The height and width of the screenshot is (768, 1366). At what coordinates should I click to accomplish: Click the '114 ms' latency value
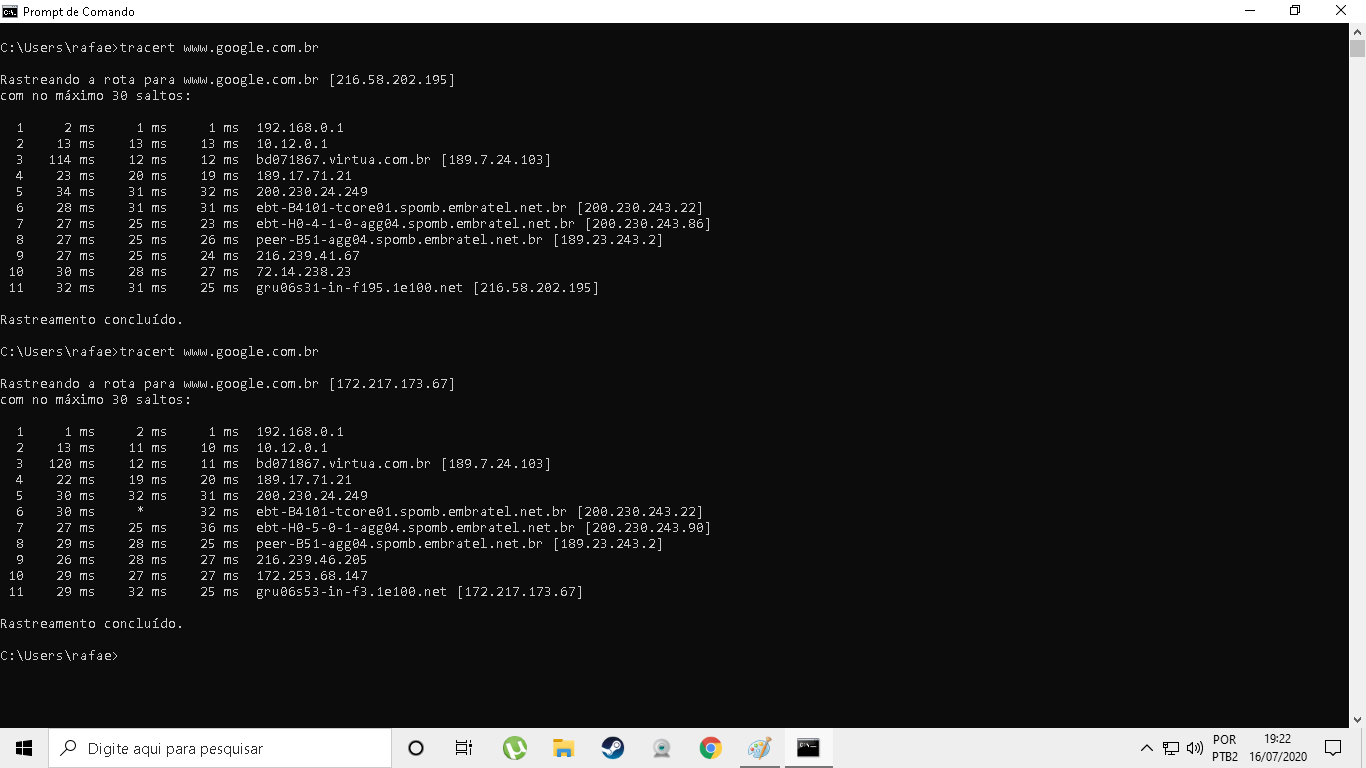tap(72, 160)
